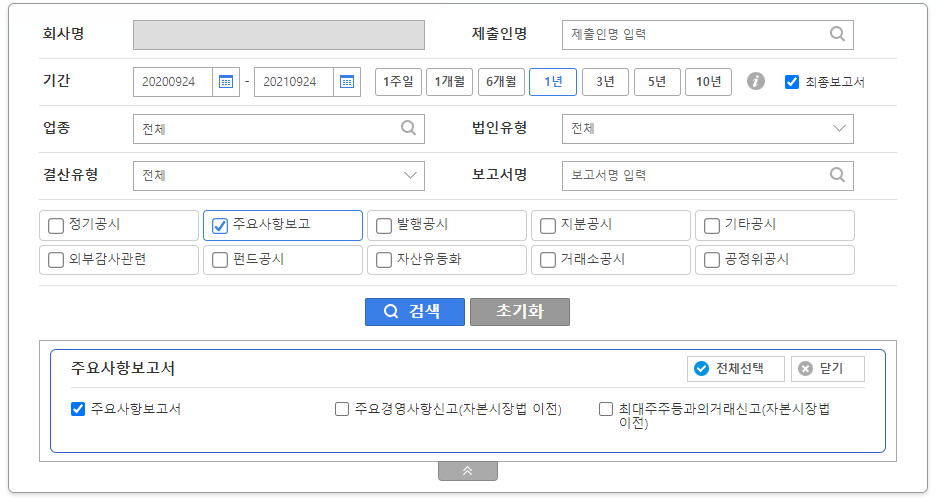
Task: Check the 발행공시 checkbox
Action: tap(384, 226)
